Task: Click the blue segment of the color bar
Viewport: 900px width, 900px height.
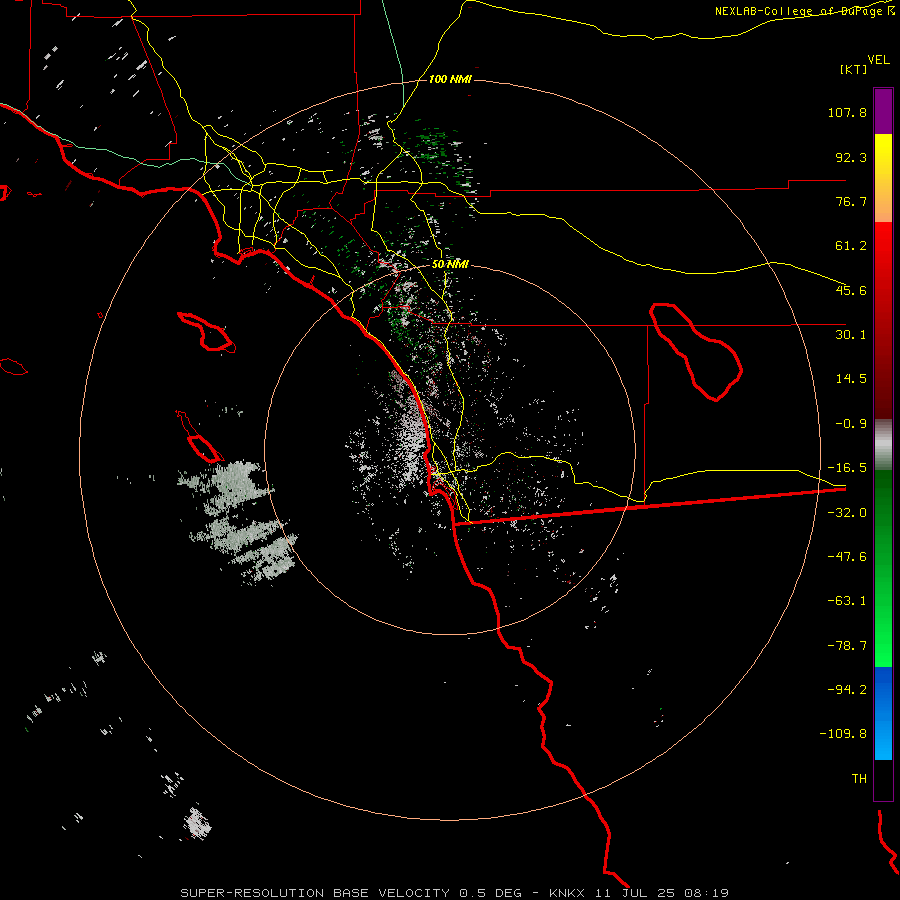Action: point(883,713)
